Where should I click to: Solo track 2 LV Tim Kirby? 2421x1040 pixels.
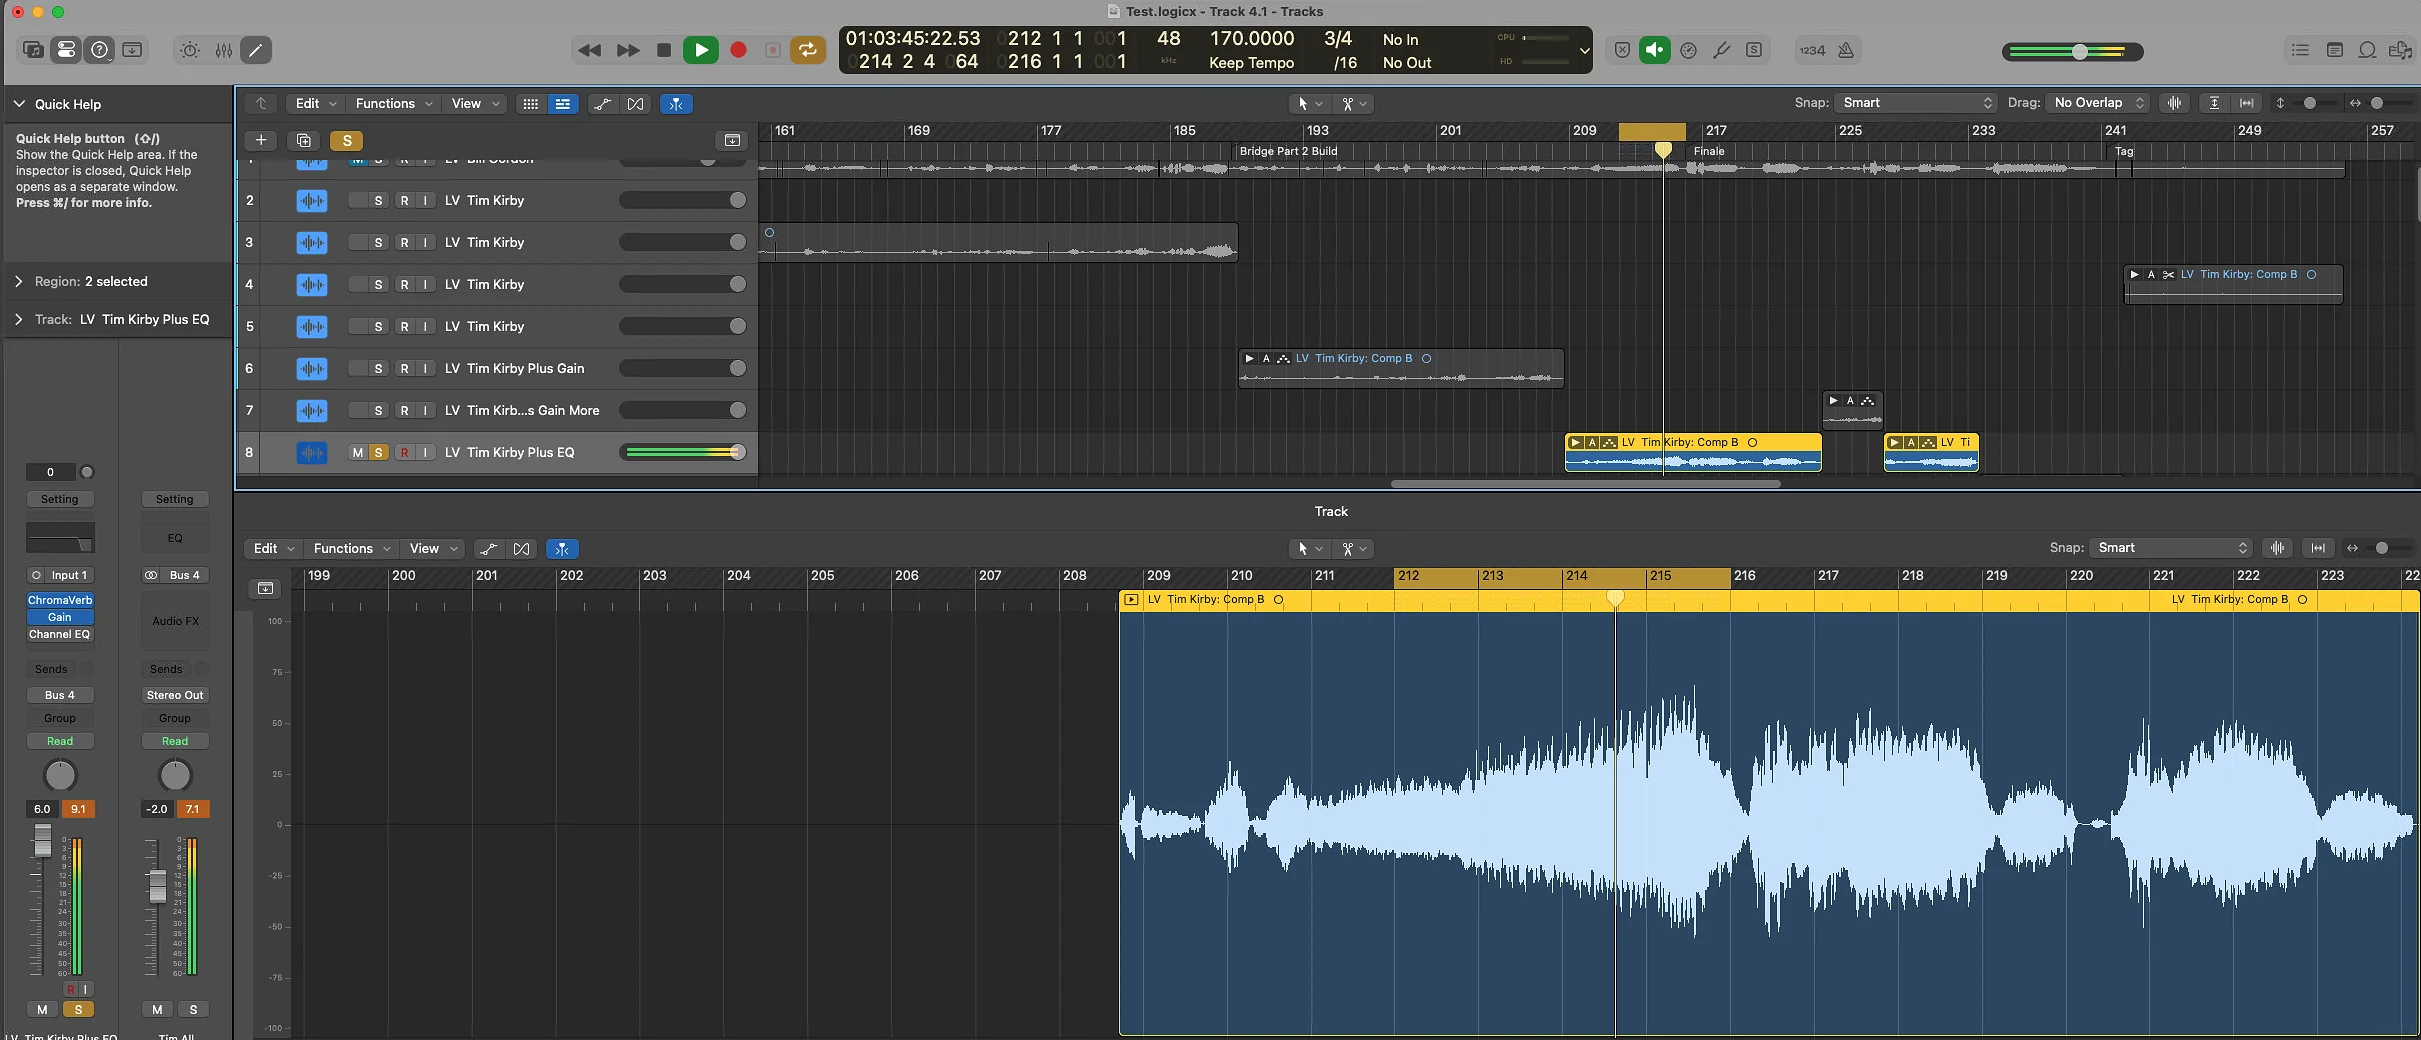coord(378,201)
